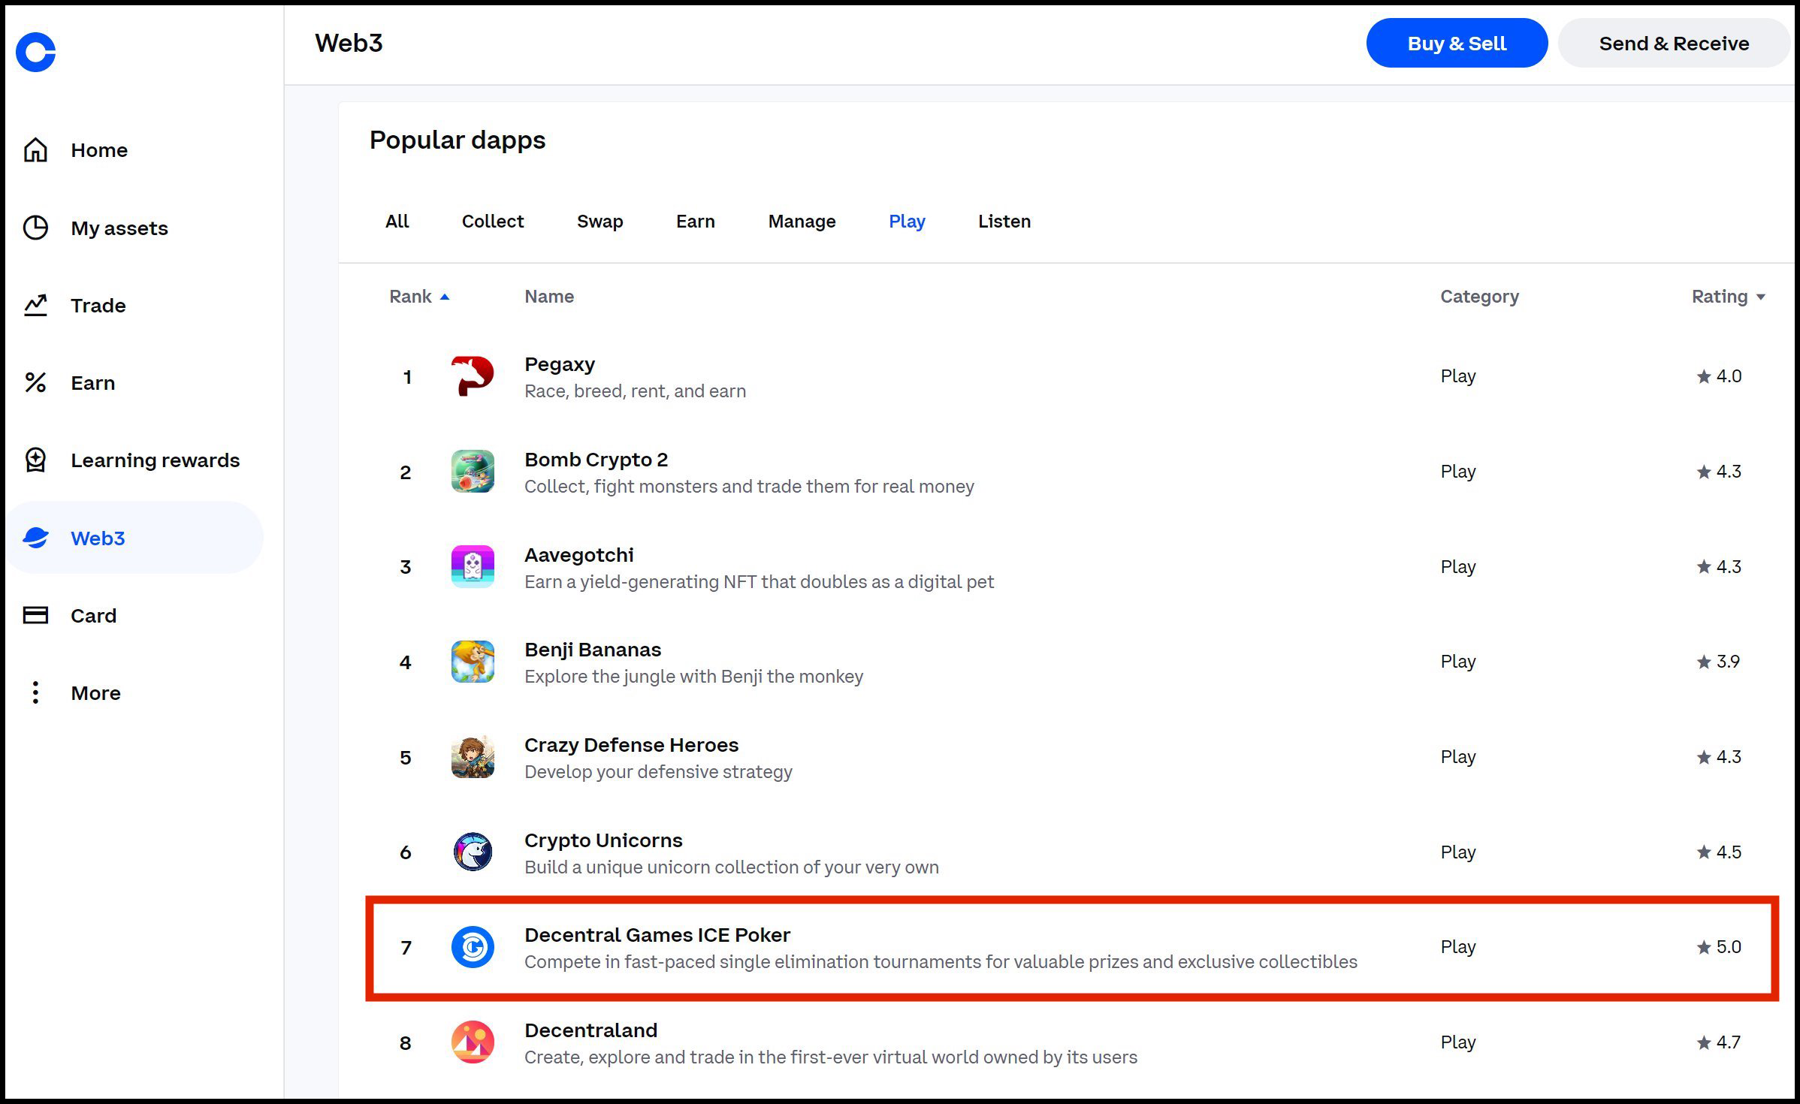The image size is (1800, 1104).
Task: Open the Home sidebar icon
Action: tap(35, 149)
